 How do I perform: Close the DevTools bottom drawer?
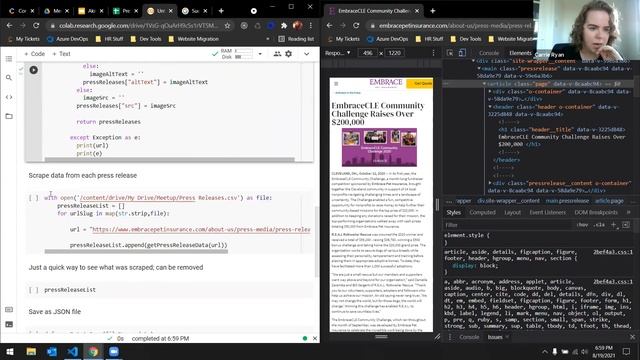[x=632, y=337]
